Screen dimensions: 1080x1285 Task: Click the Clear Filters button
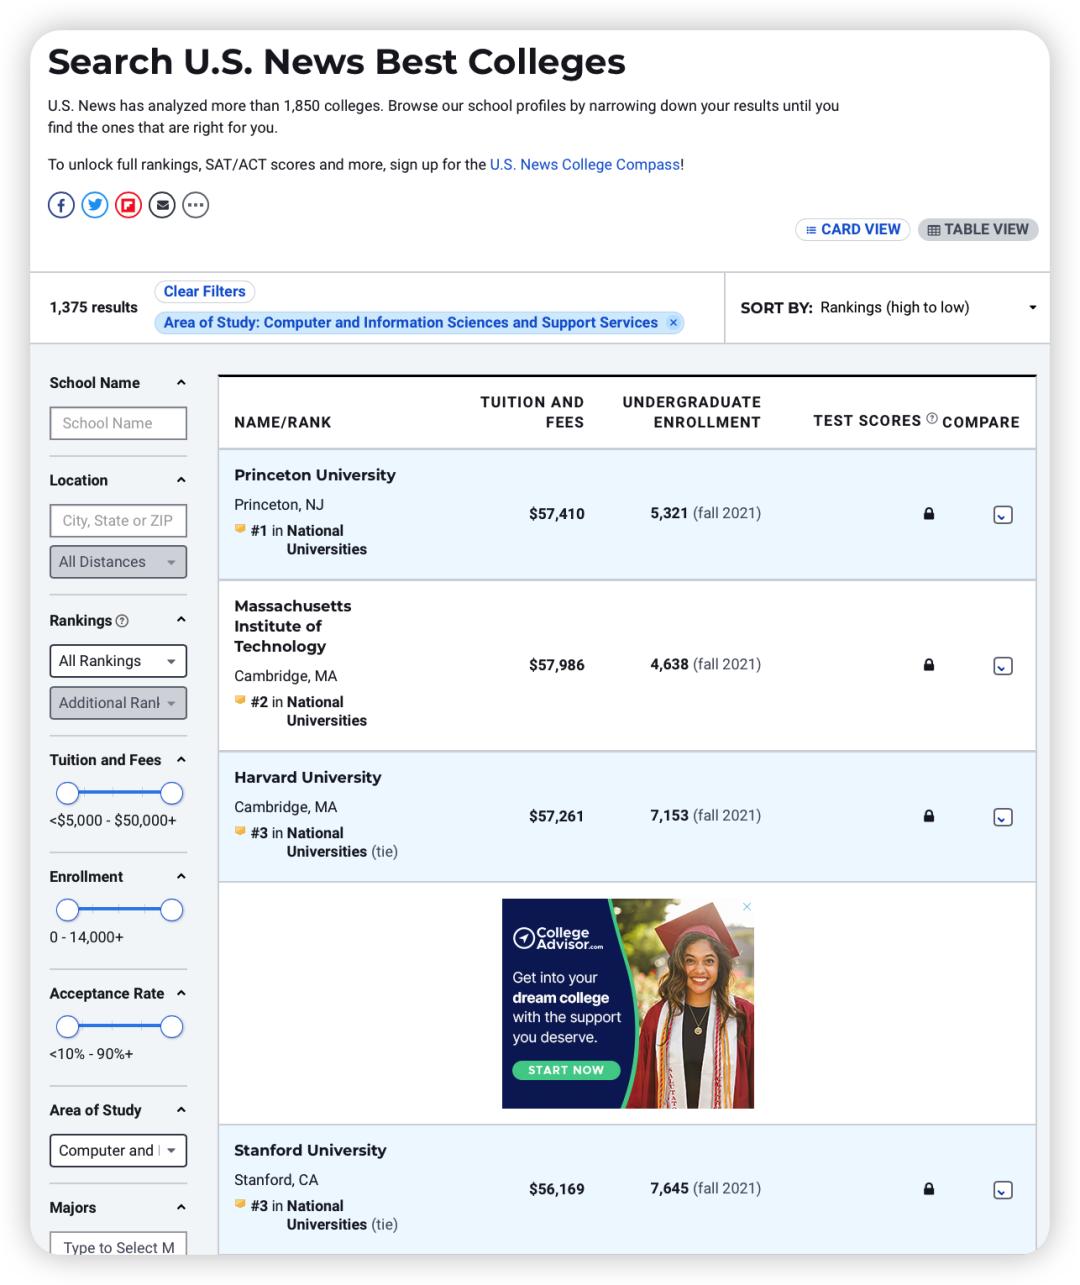pos(204,292)
